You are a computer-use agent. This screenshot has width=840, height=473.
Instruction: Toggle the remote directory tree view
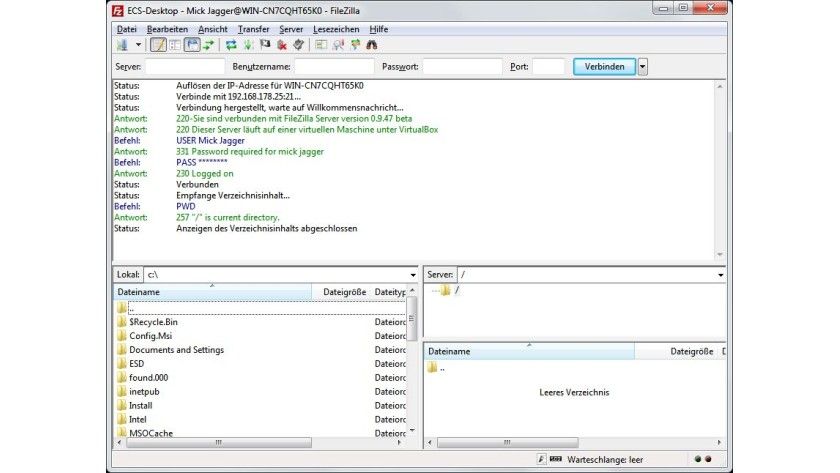192,45
